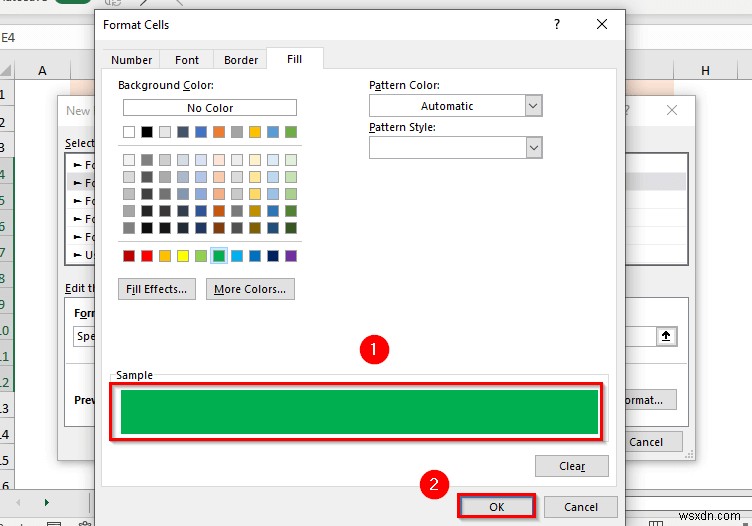Click Cancel in New Formatting Rule window
This screenshot has width=752, height=526.
pos(653,442)
